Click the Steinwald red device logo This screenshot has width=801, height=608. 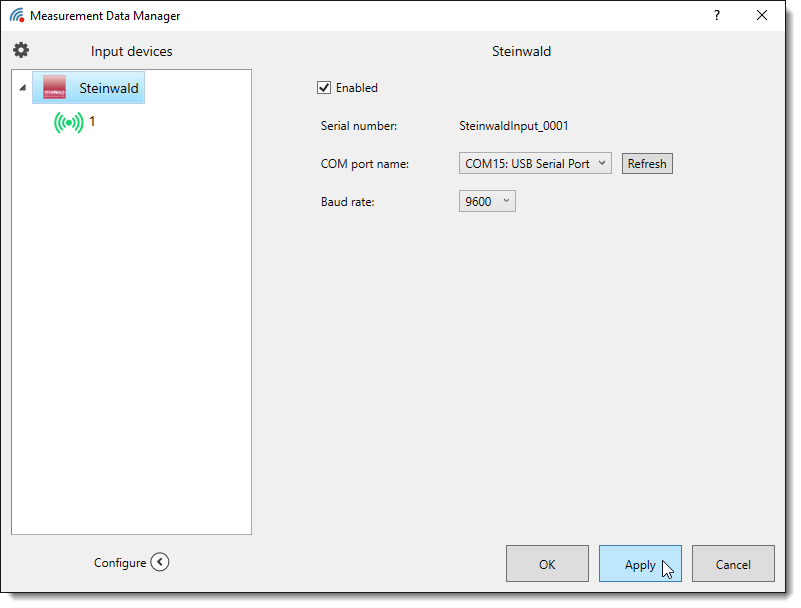click(x=54, y=88)
